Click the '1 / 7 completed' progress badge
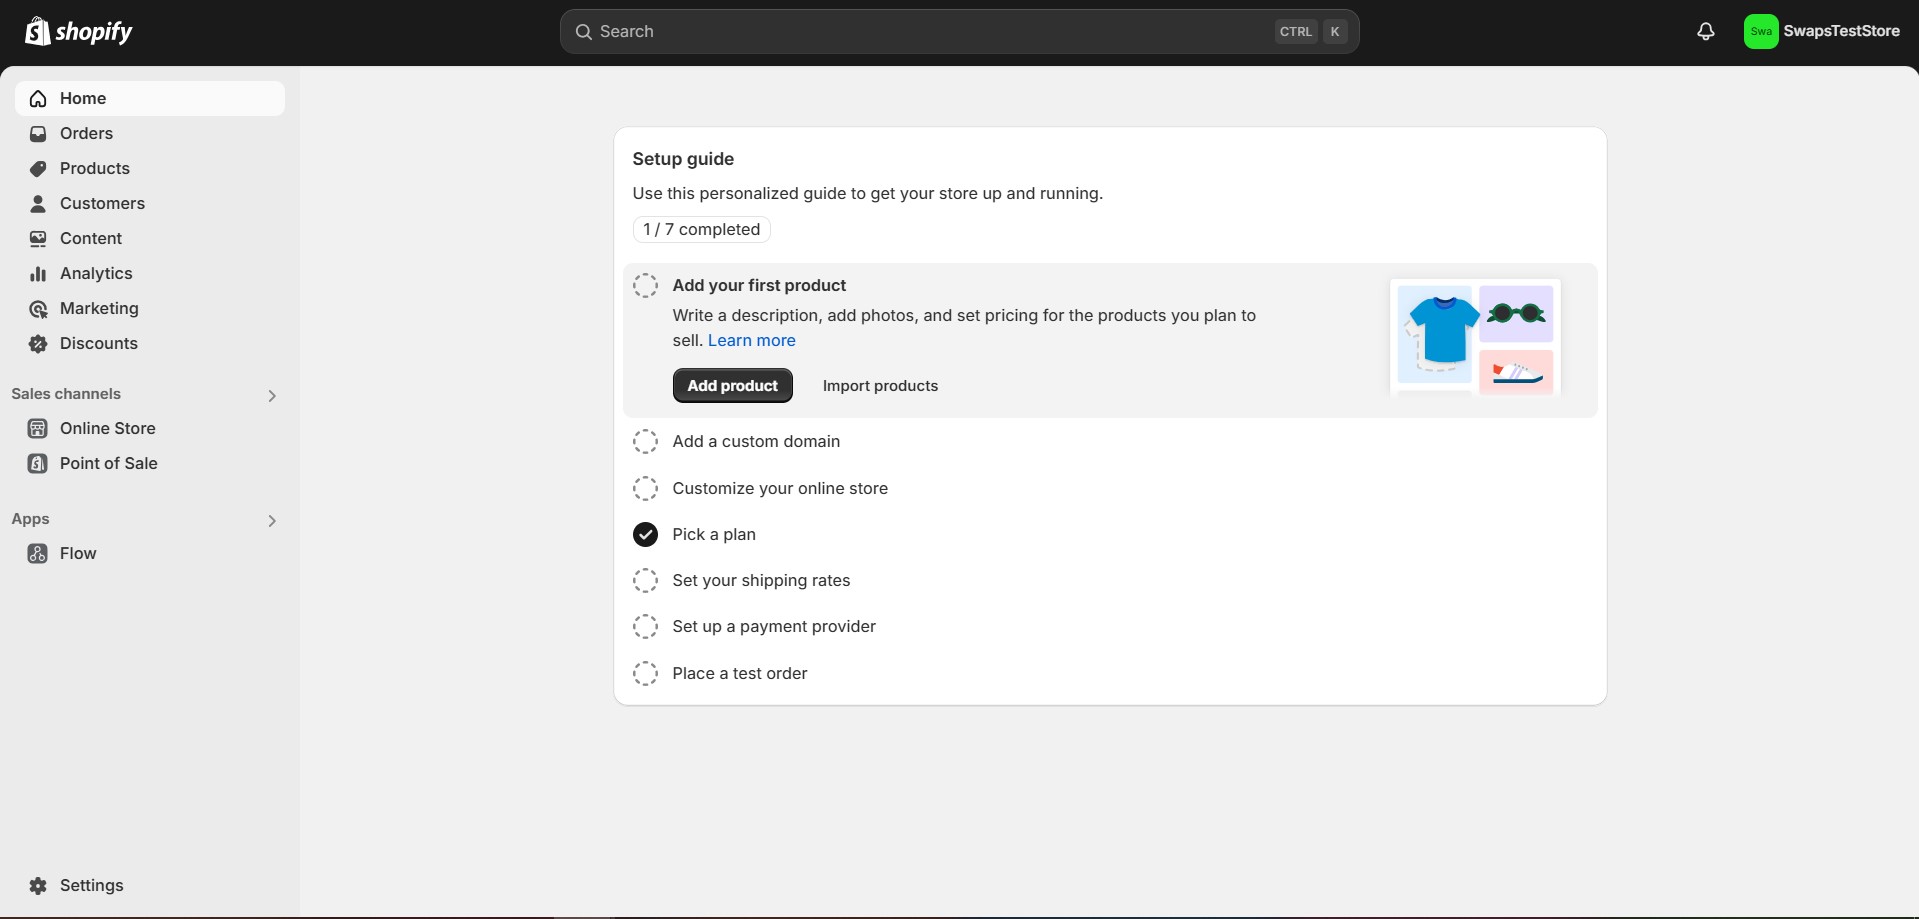This screenshot has width=1919, height=919. coord(702,229)
